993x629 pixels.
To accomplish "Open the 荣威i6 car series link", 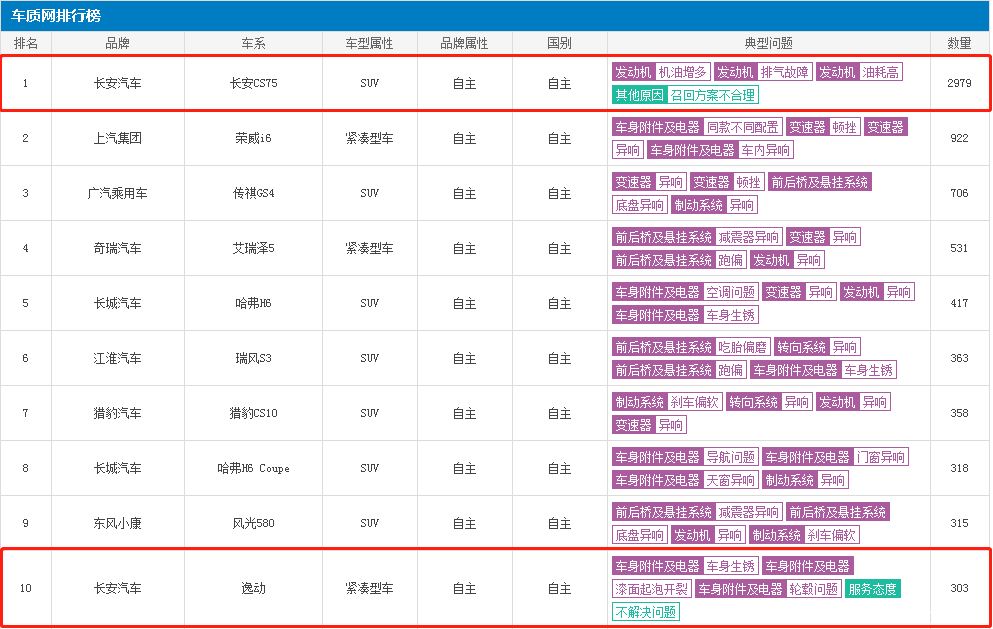I will [253, 138].
